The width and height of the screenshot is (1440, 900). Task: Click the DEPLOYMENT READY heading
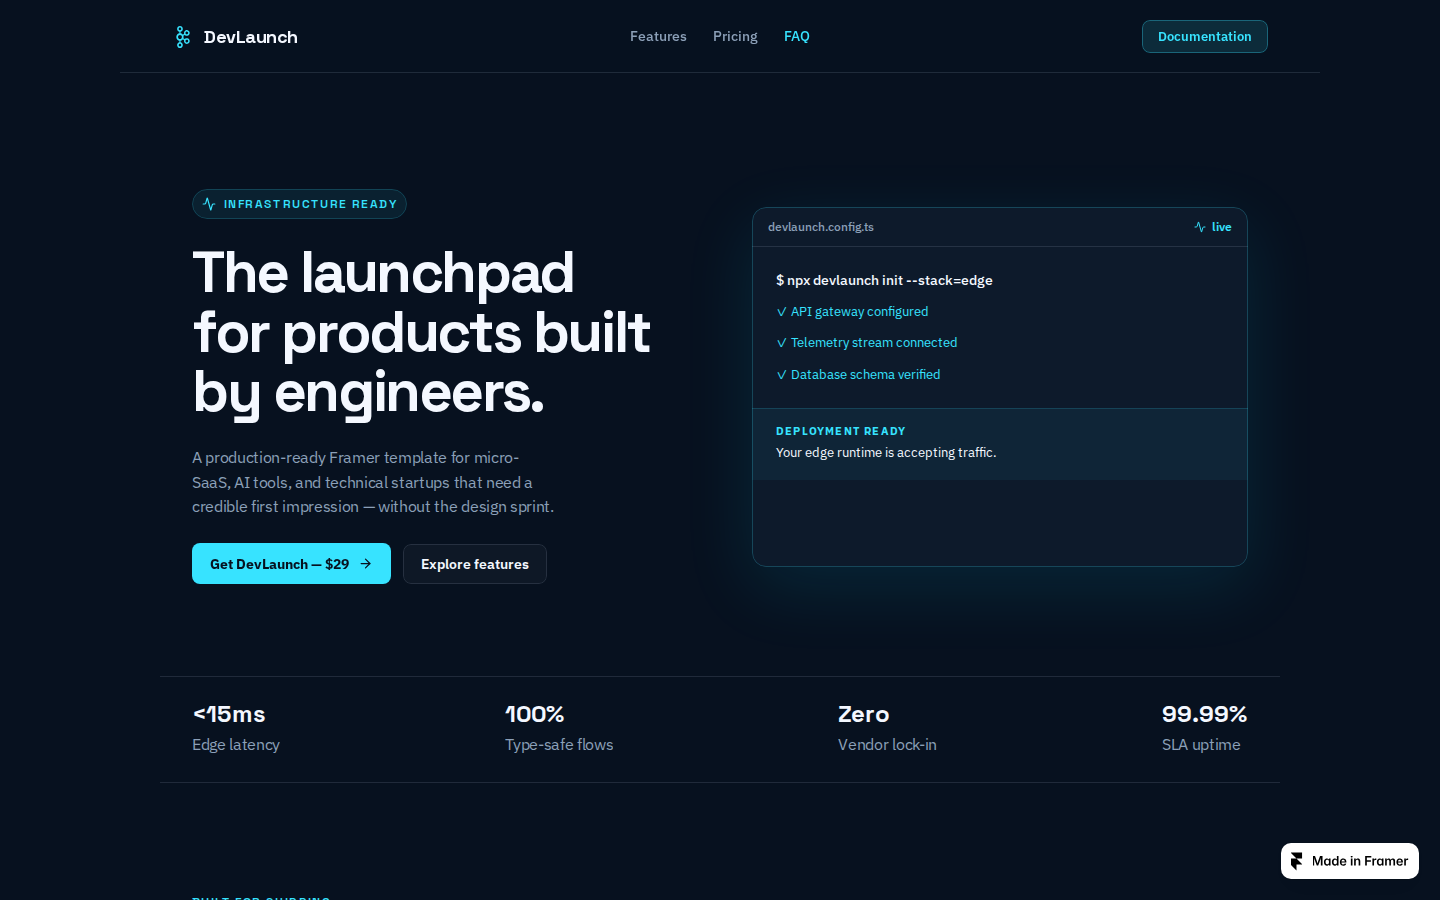pos(841,431)
